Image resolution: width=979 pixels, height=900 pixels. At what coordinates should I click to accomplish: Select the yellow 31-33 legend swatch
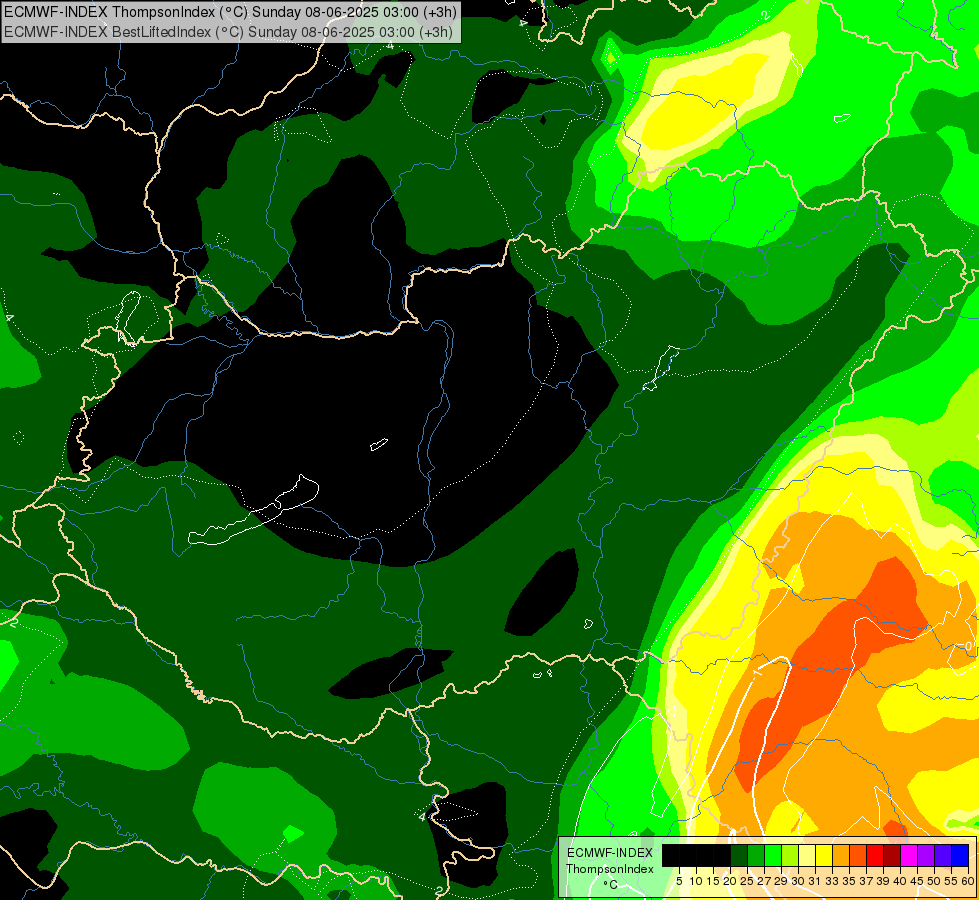click(x=824, y=855)
